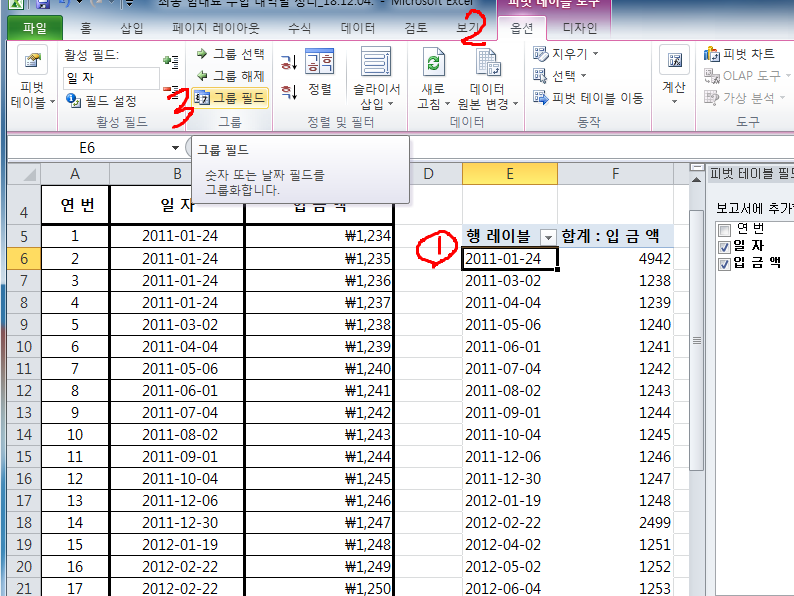Screen dimensions: 794x596
Task: Select column D header
Action: [428, 174]
